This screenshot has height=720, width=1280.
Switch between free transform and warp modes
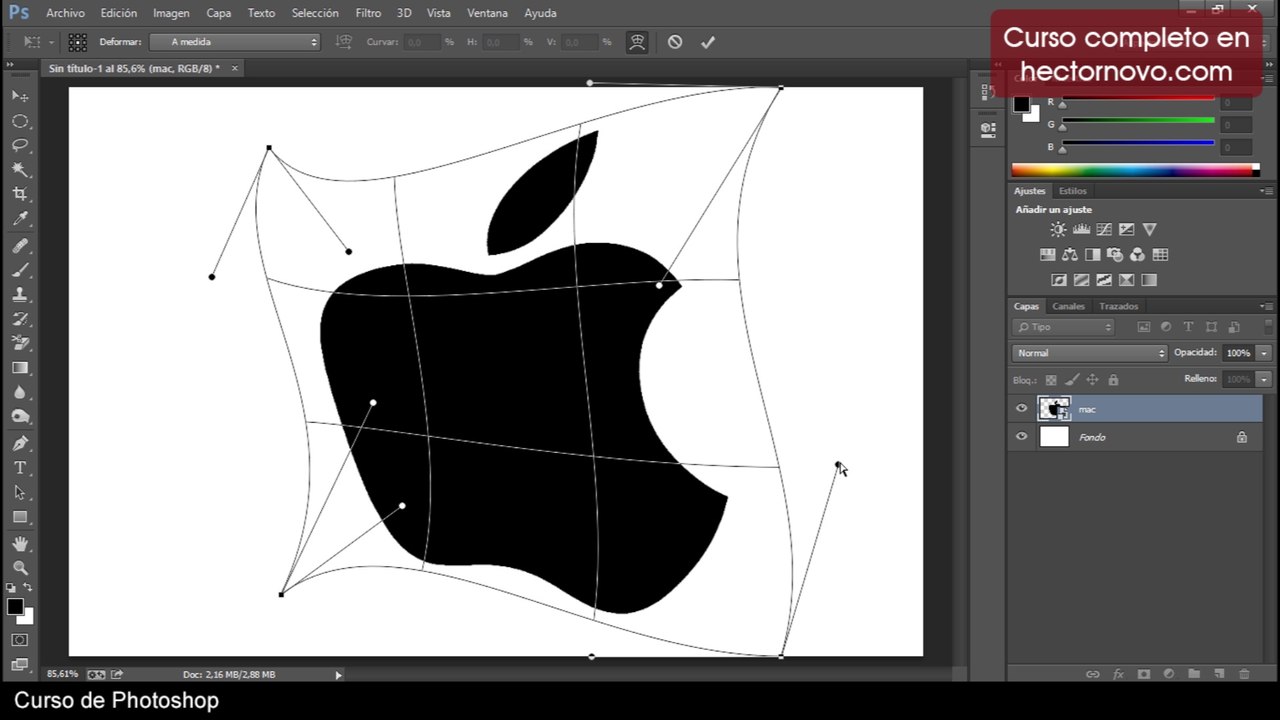[637, 42]
